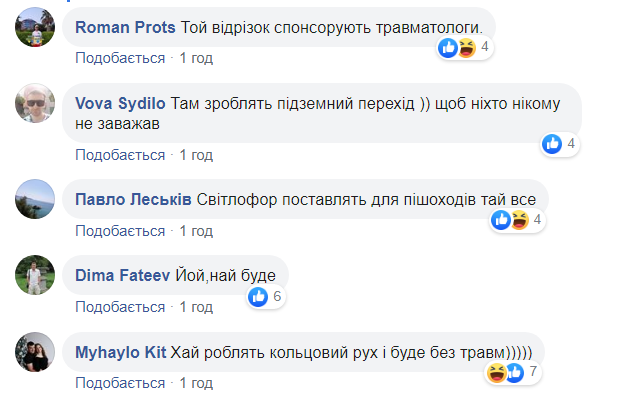Open Dima Fateev's avatar image
624x401 pixels.
click(37, 277)
